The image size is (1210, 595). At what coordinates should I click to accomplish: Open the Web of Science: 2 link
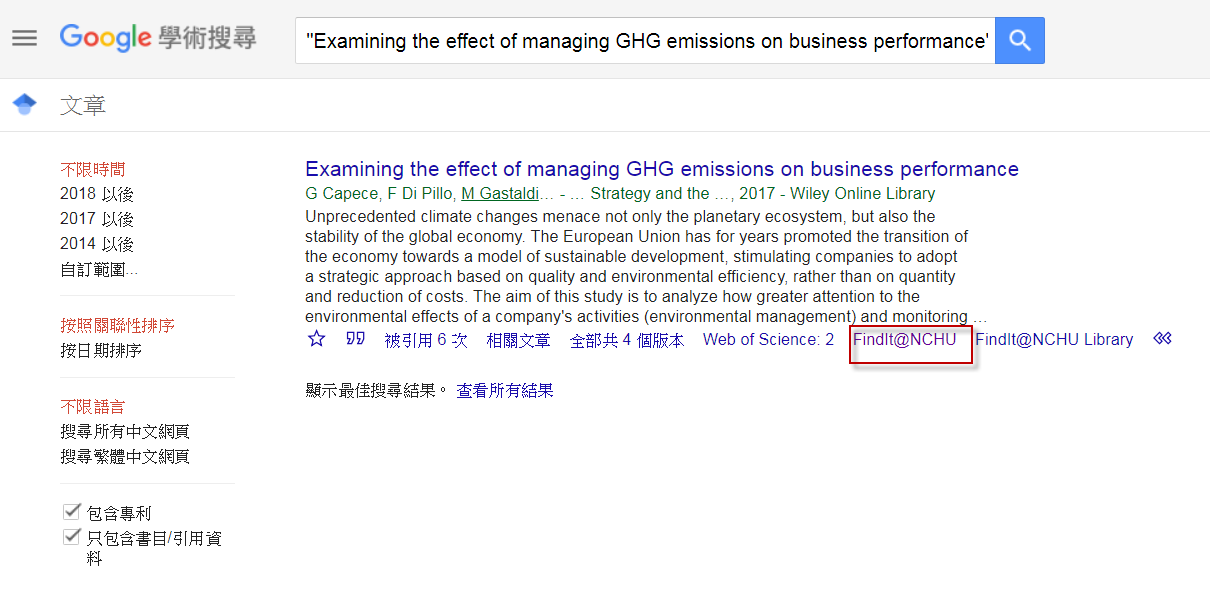(768, 340)
